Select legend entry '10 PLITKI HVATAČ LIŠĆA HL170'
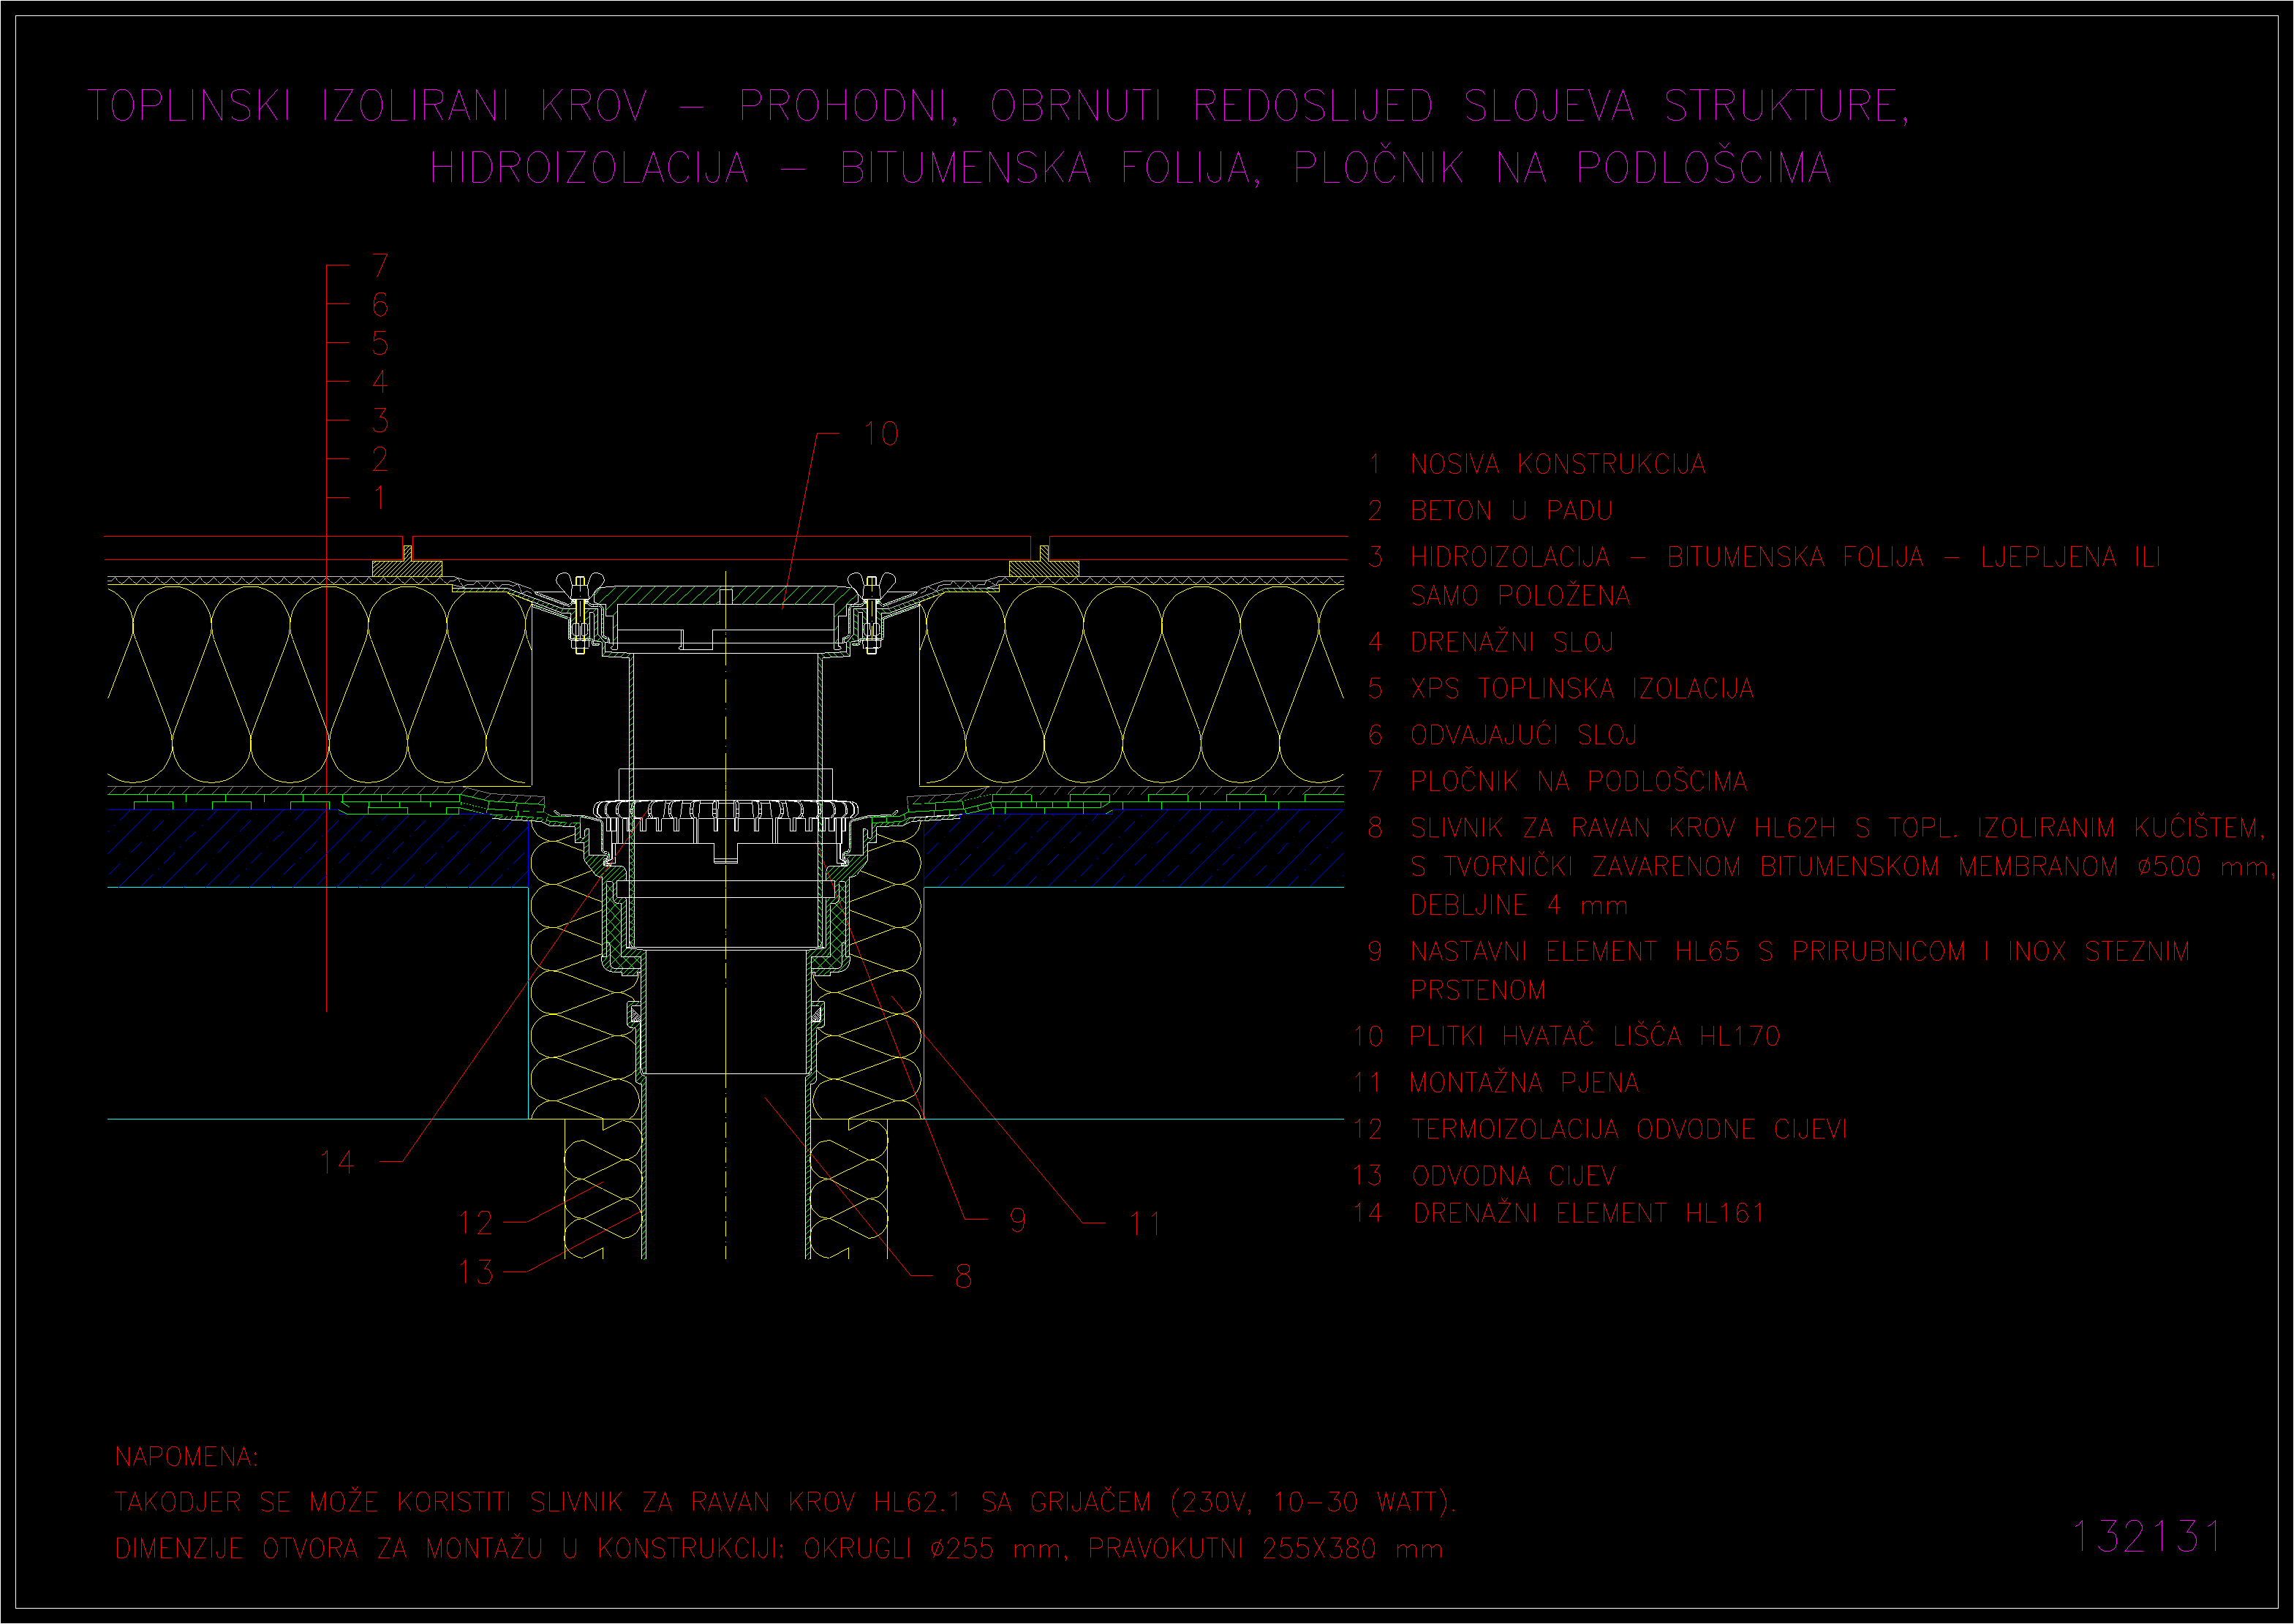The image size is (2294, 1624). [x=1567, y=1037]
